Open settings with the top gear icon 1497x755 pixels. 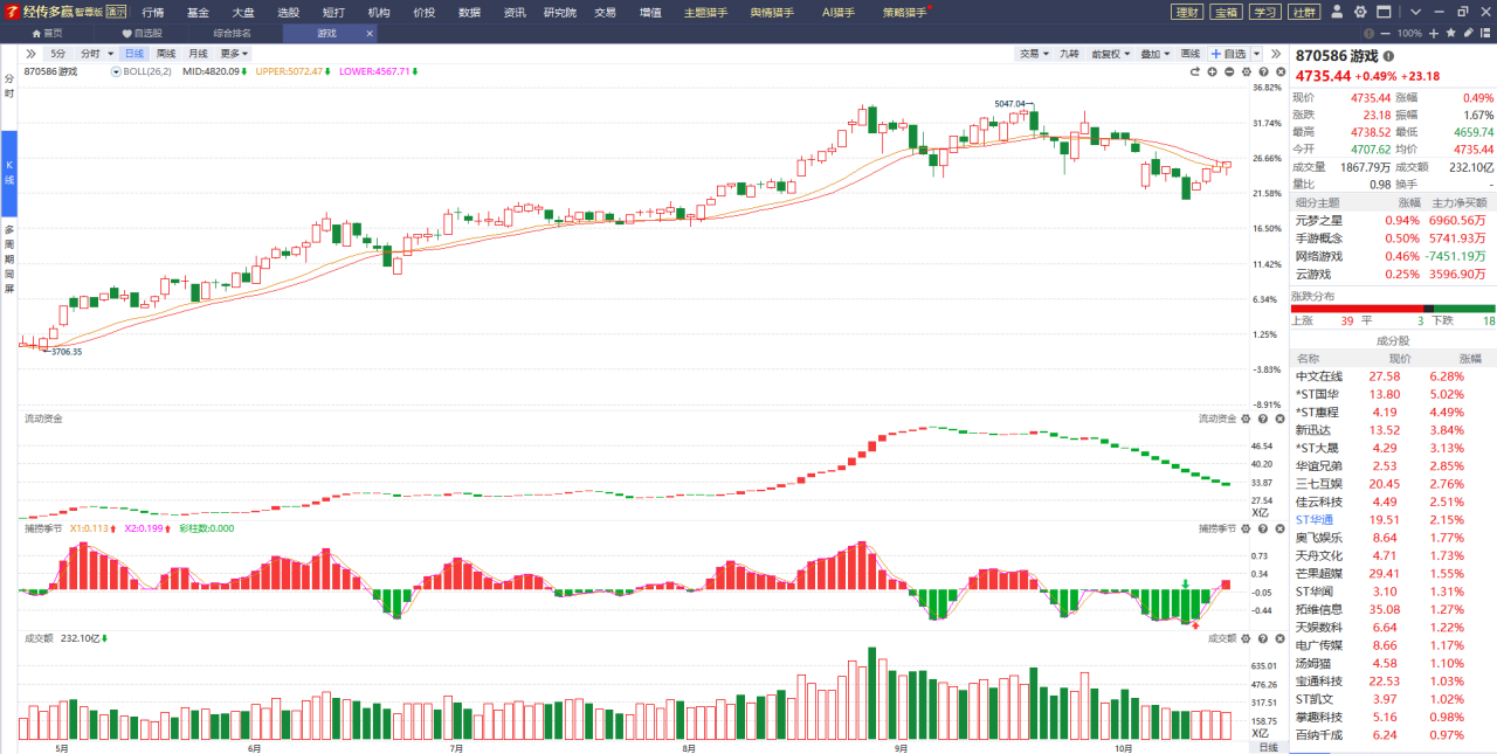coord(1360,12)
